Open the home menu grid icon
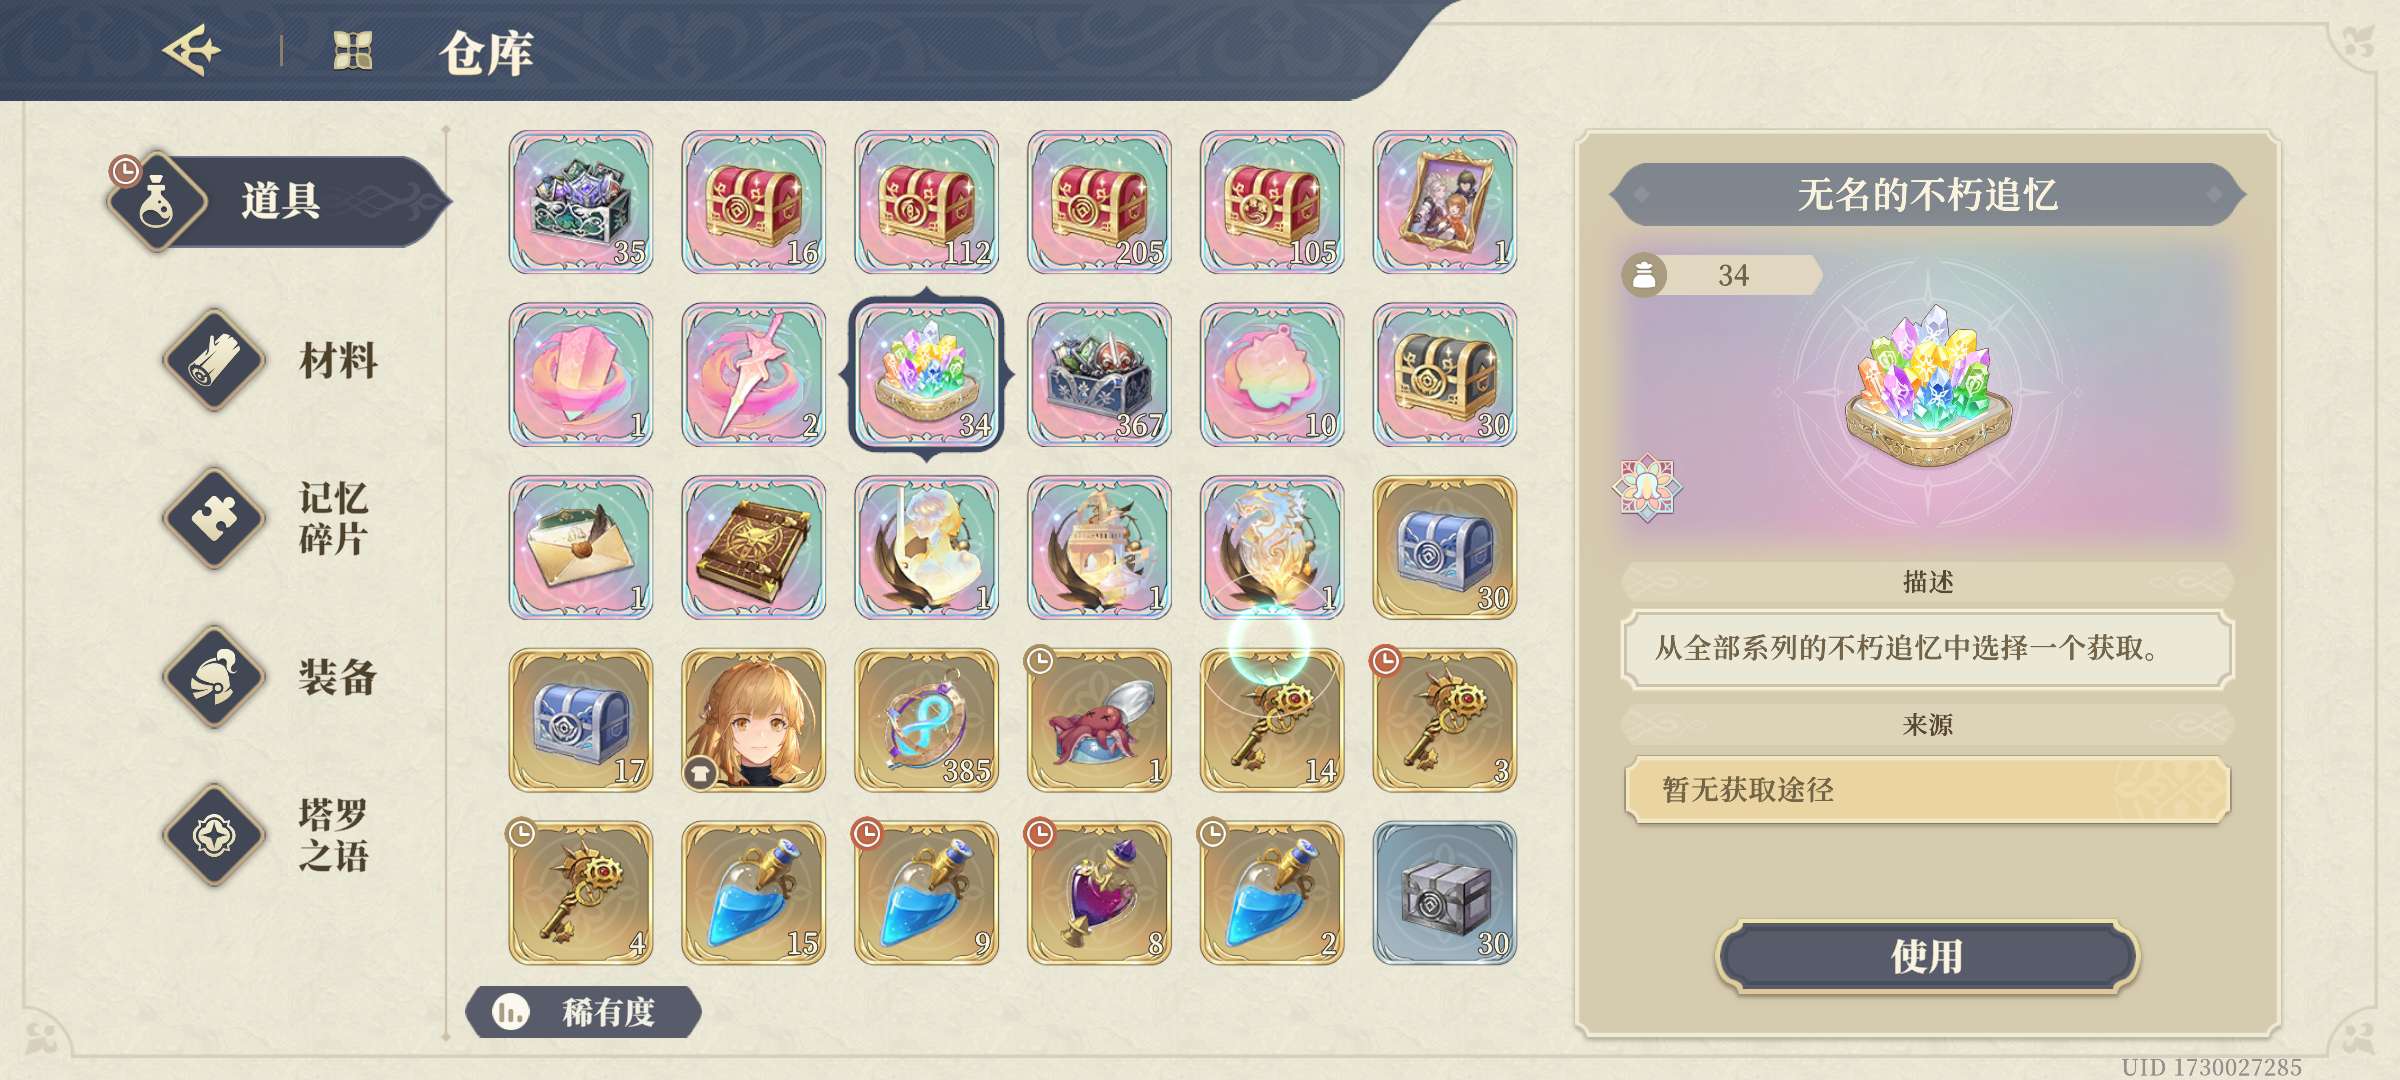The image size is (2400, 1080). pos(353,50)
